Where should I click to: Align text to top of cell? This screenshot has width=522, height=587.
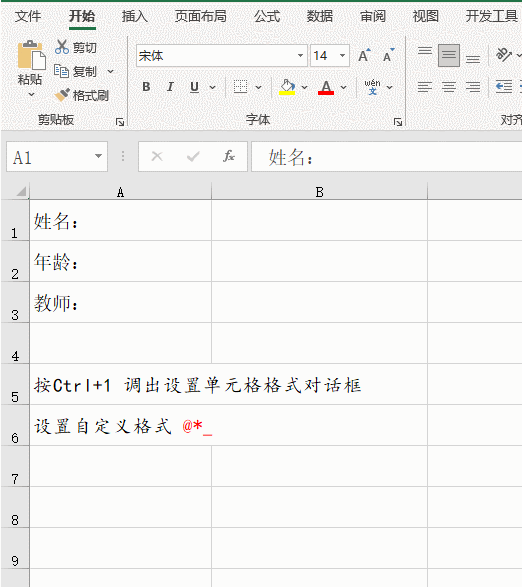[425, 51]
